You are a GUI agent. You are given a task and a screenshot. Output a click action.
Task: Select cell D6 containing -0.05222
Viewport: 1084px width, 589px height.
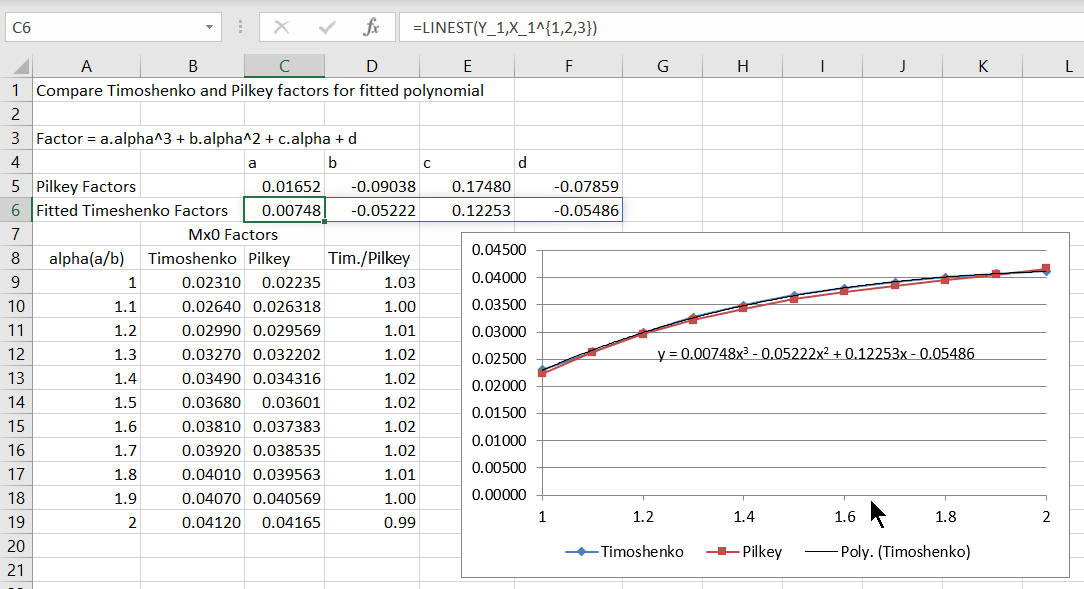click(x=371, y=210)
